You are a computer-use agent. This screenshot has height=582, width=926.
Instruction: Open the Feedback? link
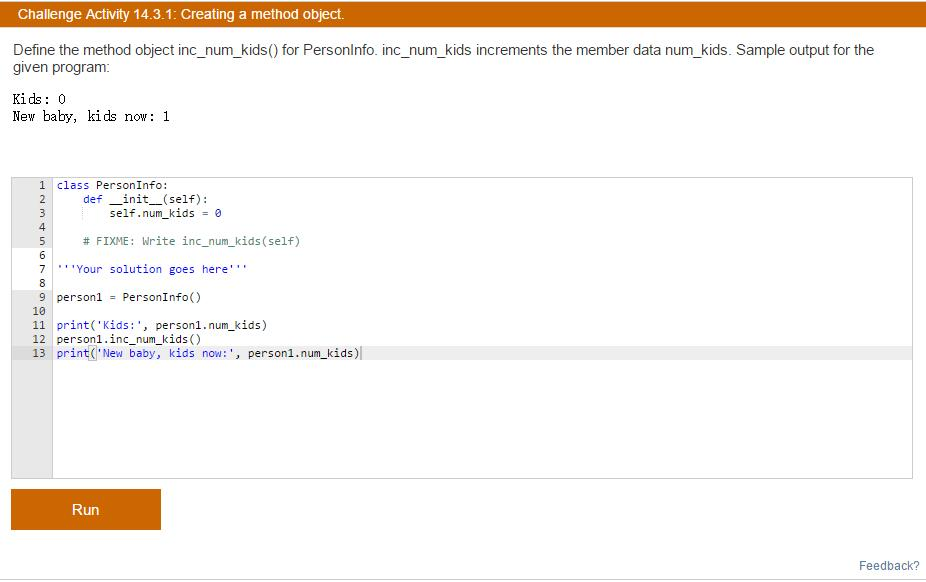click(889, 565)
